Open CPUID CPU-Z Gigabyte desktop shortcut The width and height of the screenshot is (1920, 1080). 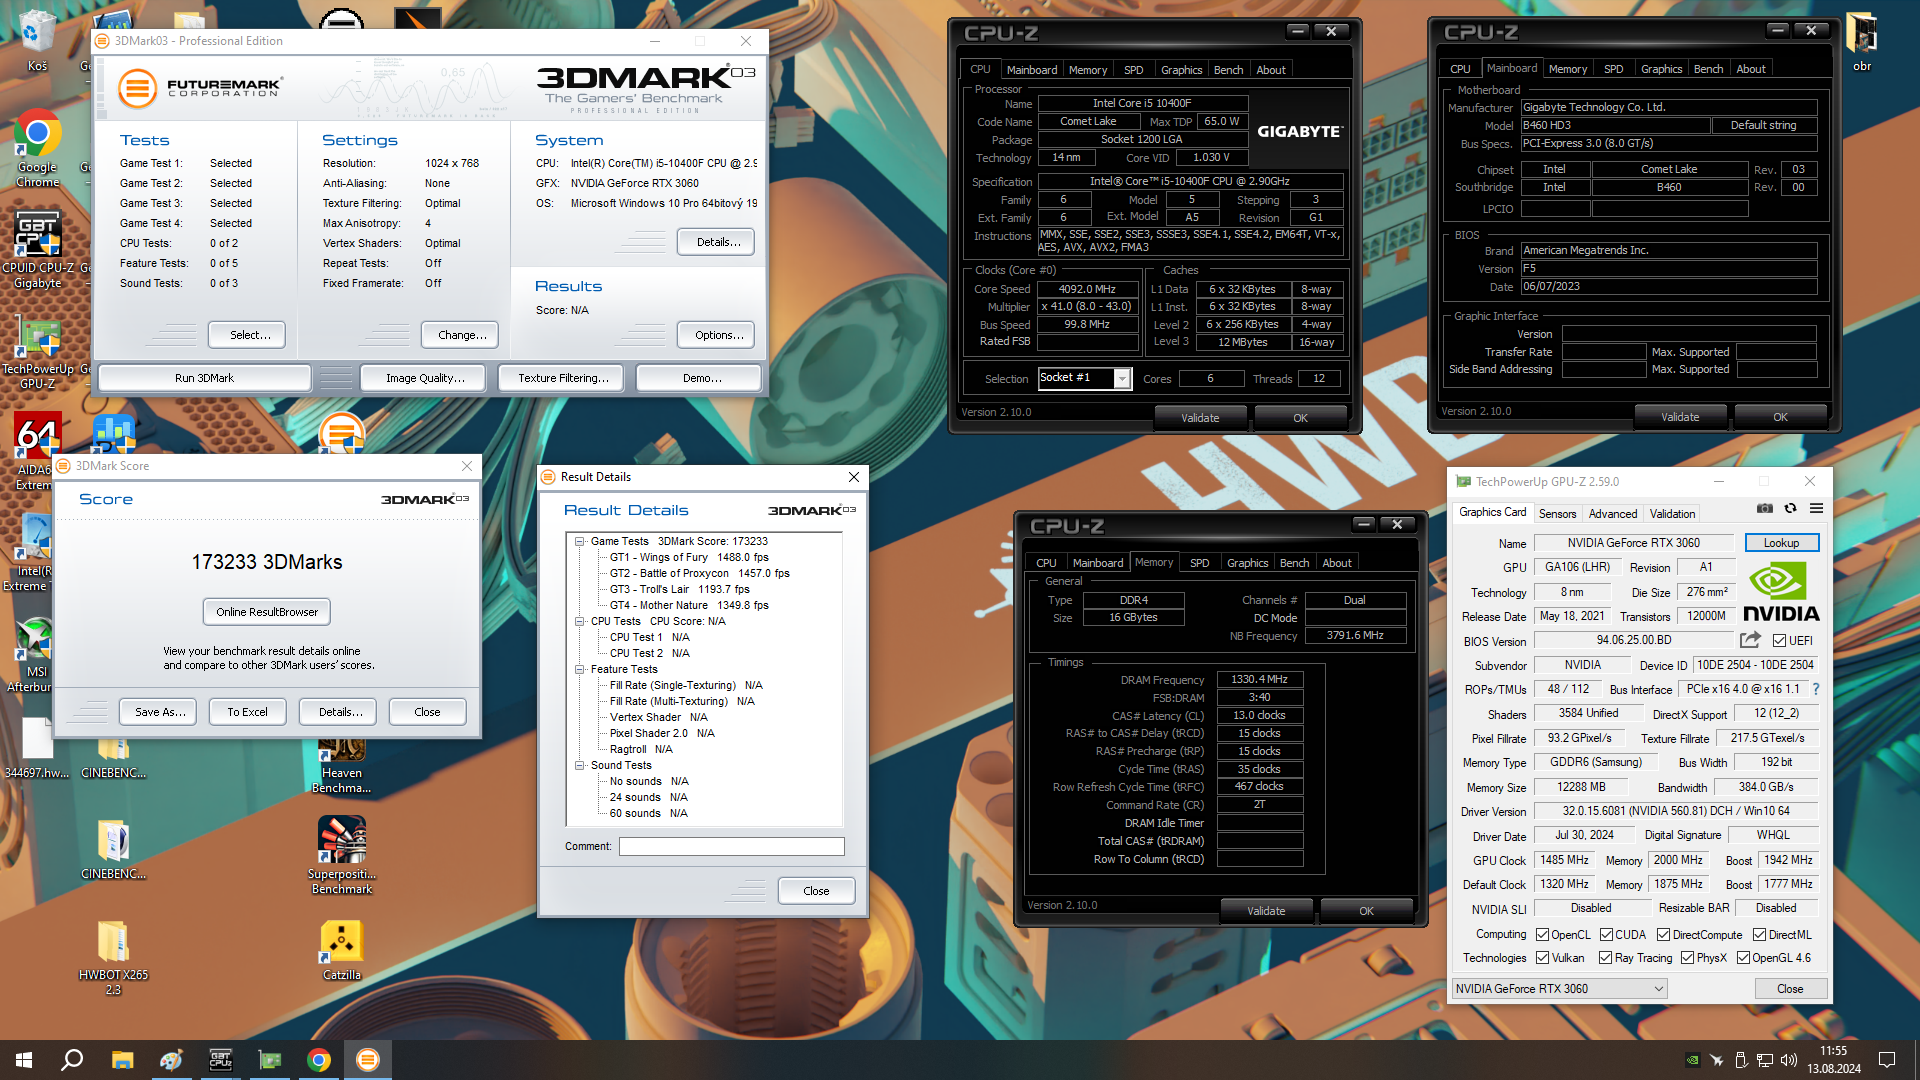[x=38, y=250]
